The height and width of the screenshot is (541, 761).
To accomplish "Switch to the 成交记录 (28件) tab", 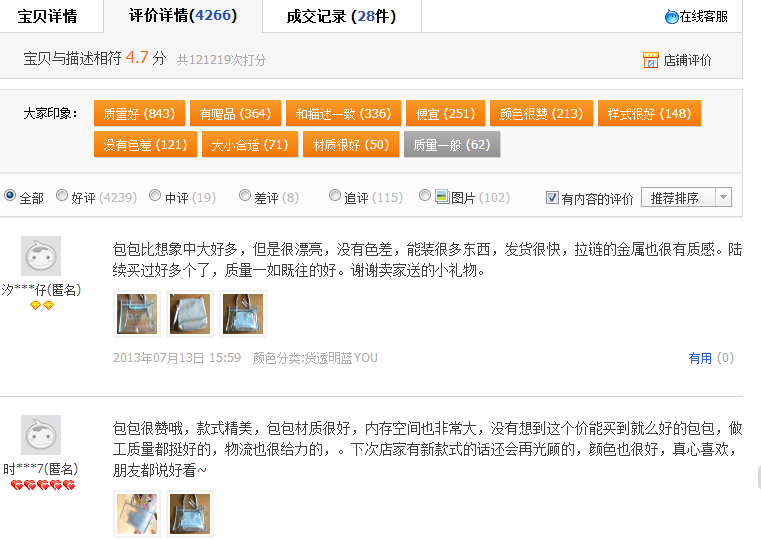I will 342,16.
